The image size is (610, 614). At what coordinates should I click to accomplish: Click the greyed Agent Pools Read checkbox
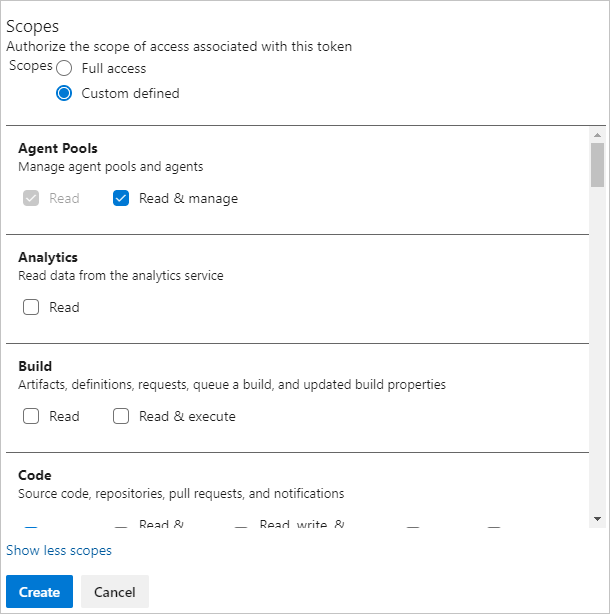point(31,198)
